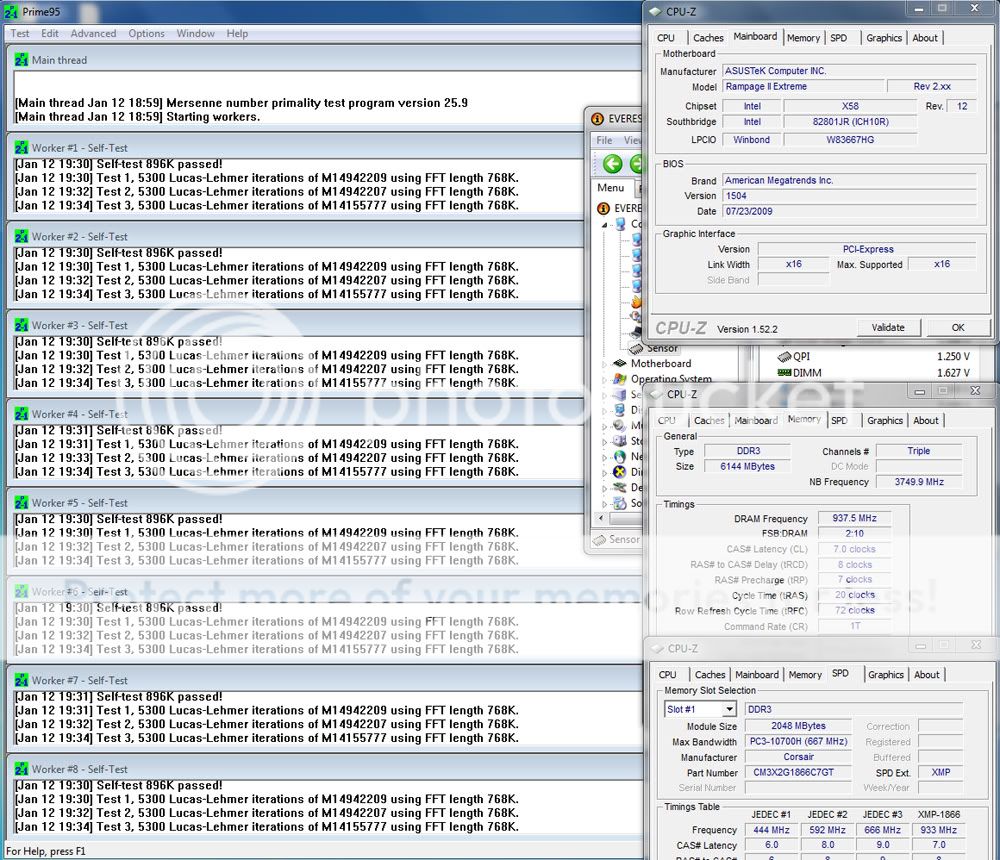Click the 'Corsair' manufacturer value
The height and width of the screenshot is (860, 1000).
798,757
